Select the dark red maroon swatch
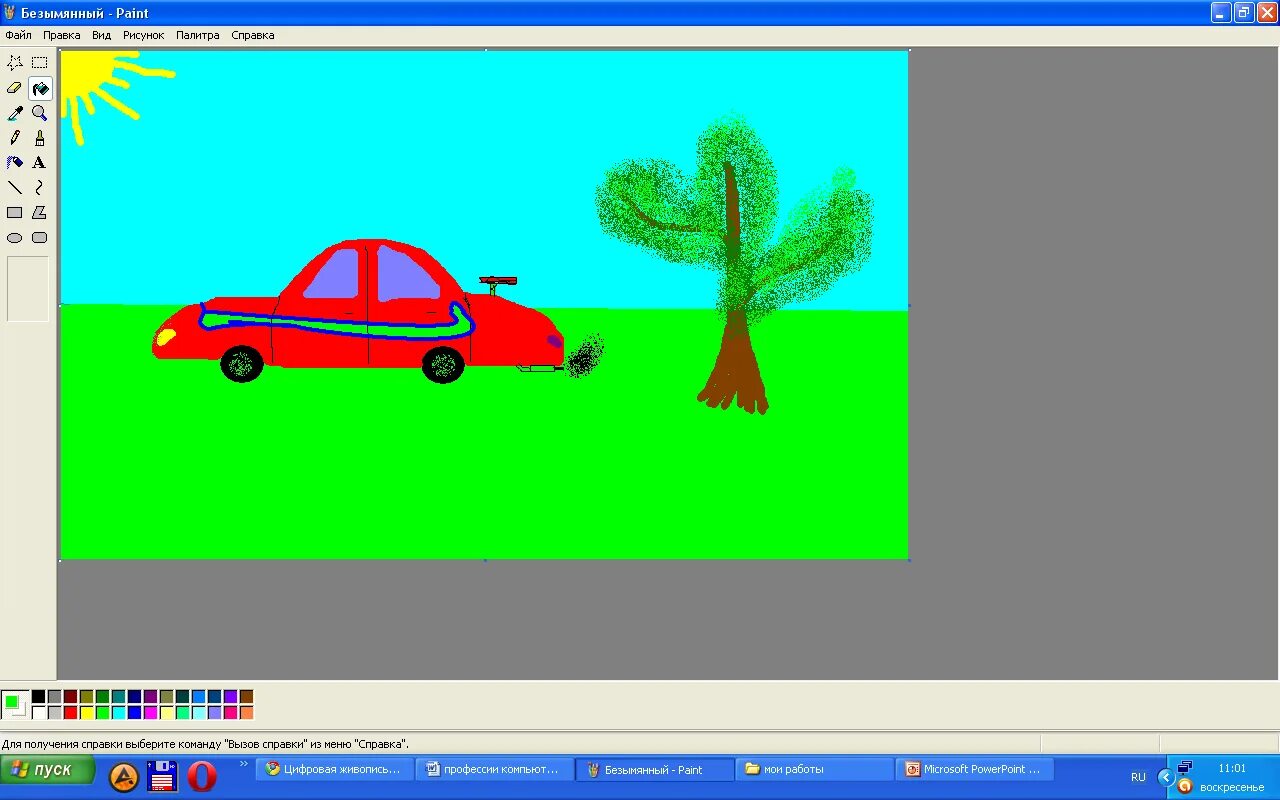Viewport: 1280px width, 800px height. click(x=70, y=696)
